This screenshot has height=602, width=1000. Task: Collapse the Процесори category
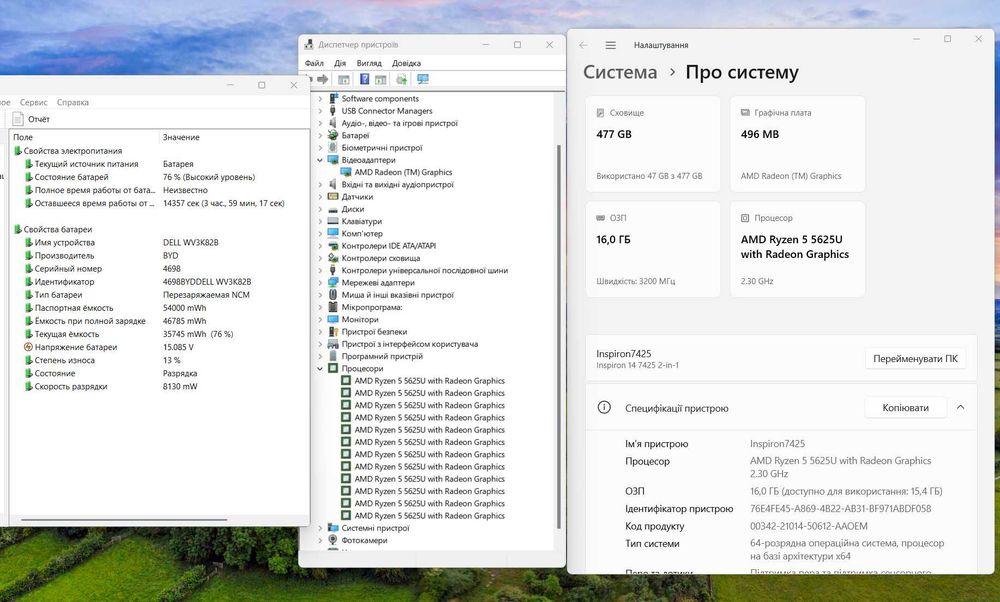click(320, 369)
